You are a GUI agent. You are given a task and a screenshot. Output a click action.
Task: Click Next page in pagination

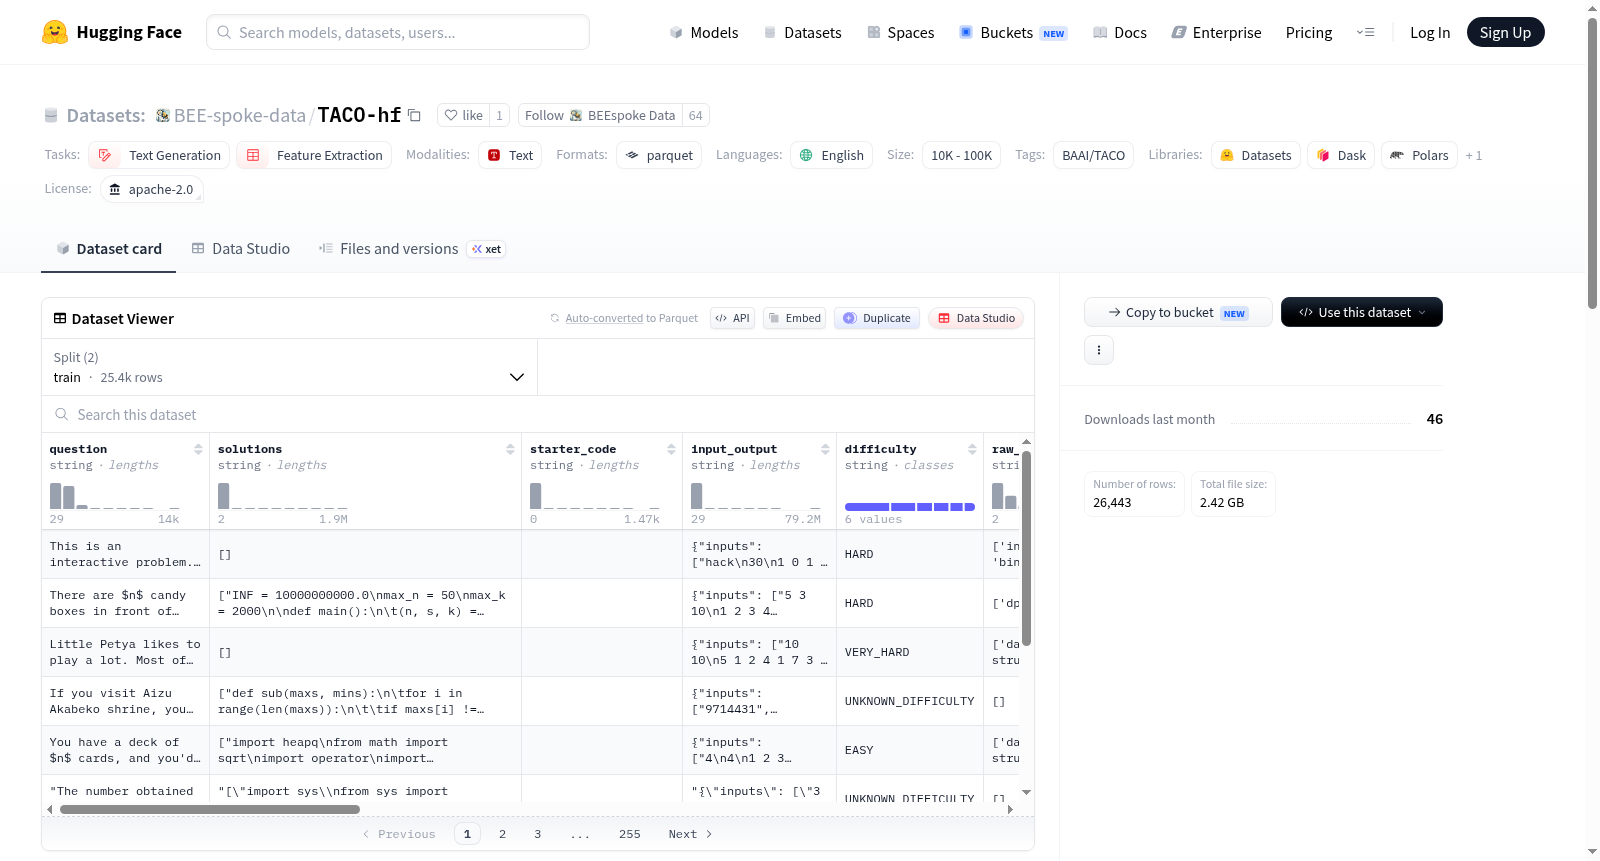point(690,834)
